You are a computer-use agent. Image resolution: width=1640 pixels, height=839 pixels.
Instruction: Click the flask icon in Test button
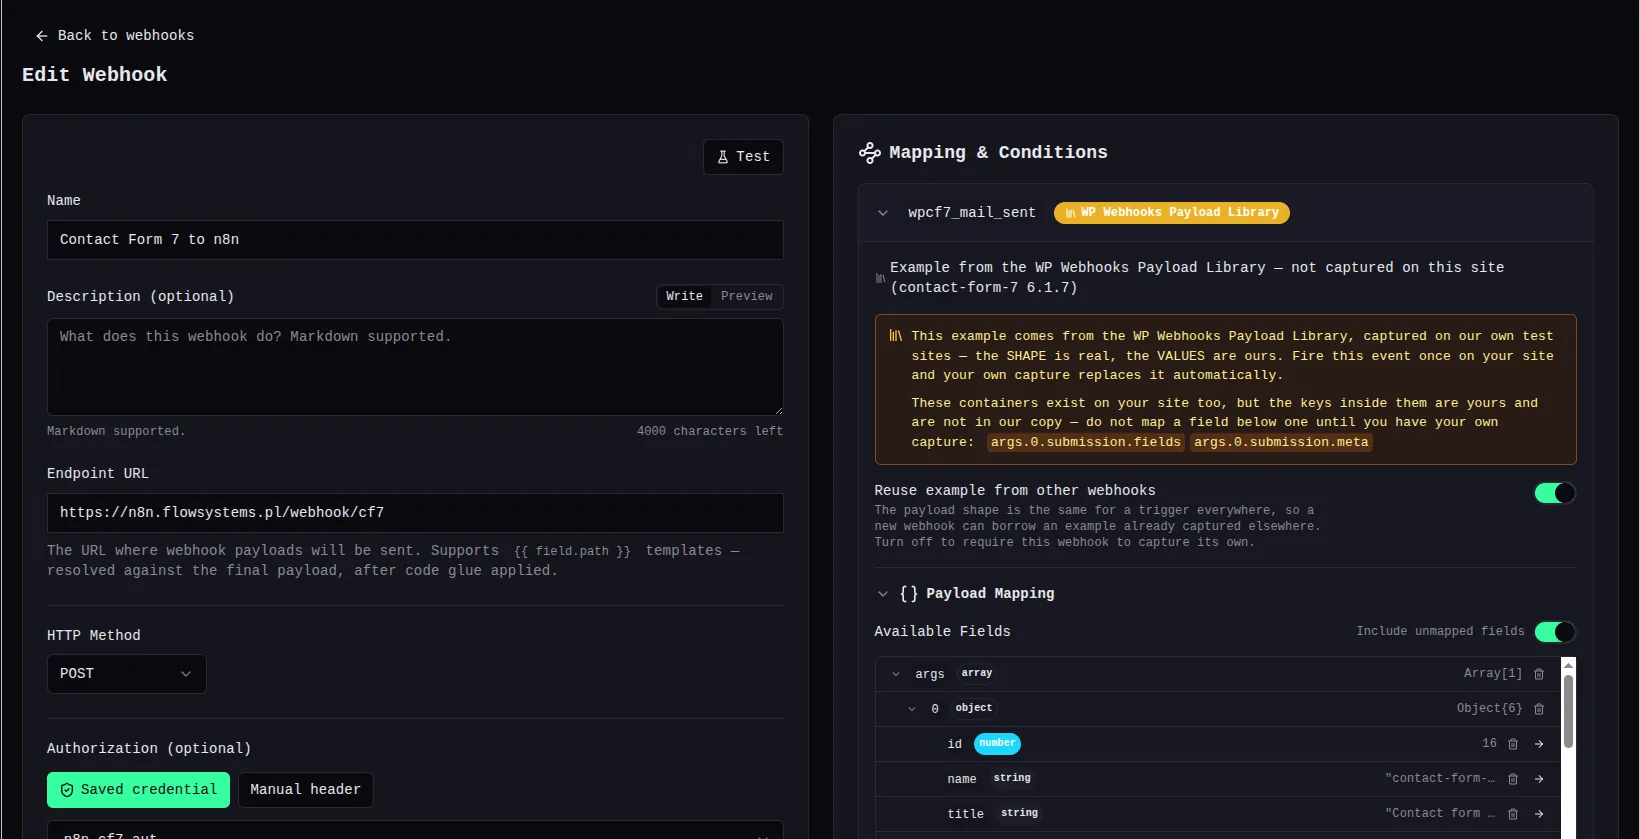pyautogui.click(x=723, y=157)
